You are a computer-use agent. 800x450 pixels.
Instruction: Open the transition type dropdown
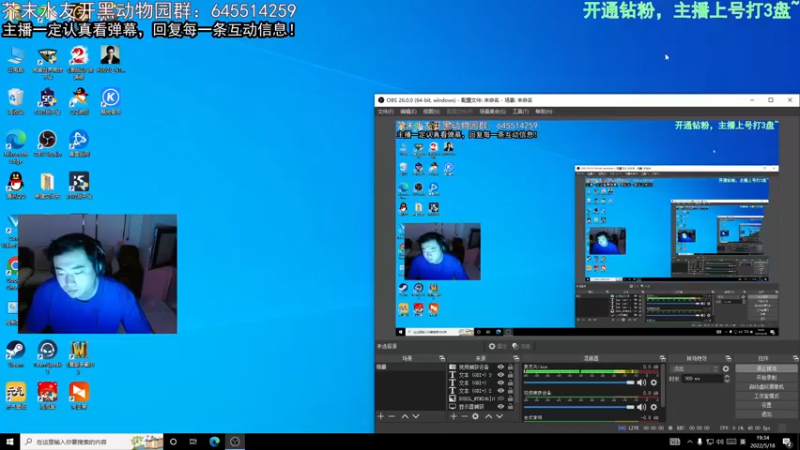point(695,368)
